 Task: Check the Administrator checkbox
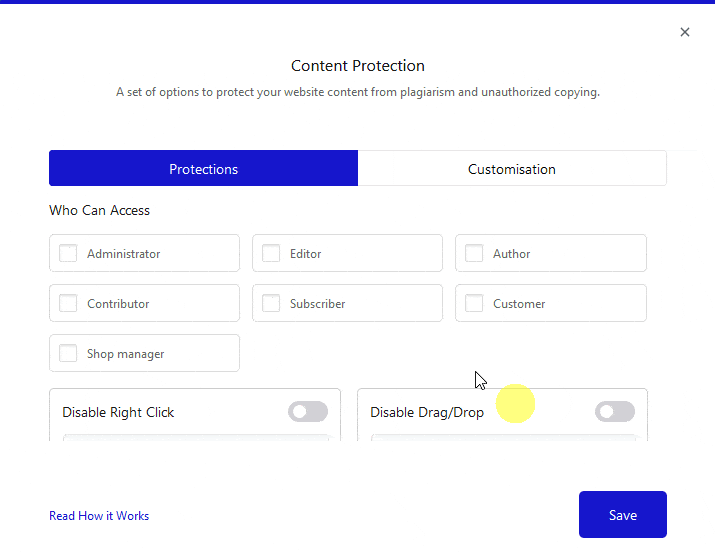(x=68, y=254)
